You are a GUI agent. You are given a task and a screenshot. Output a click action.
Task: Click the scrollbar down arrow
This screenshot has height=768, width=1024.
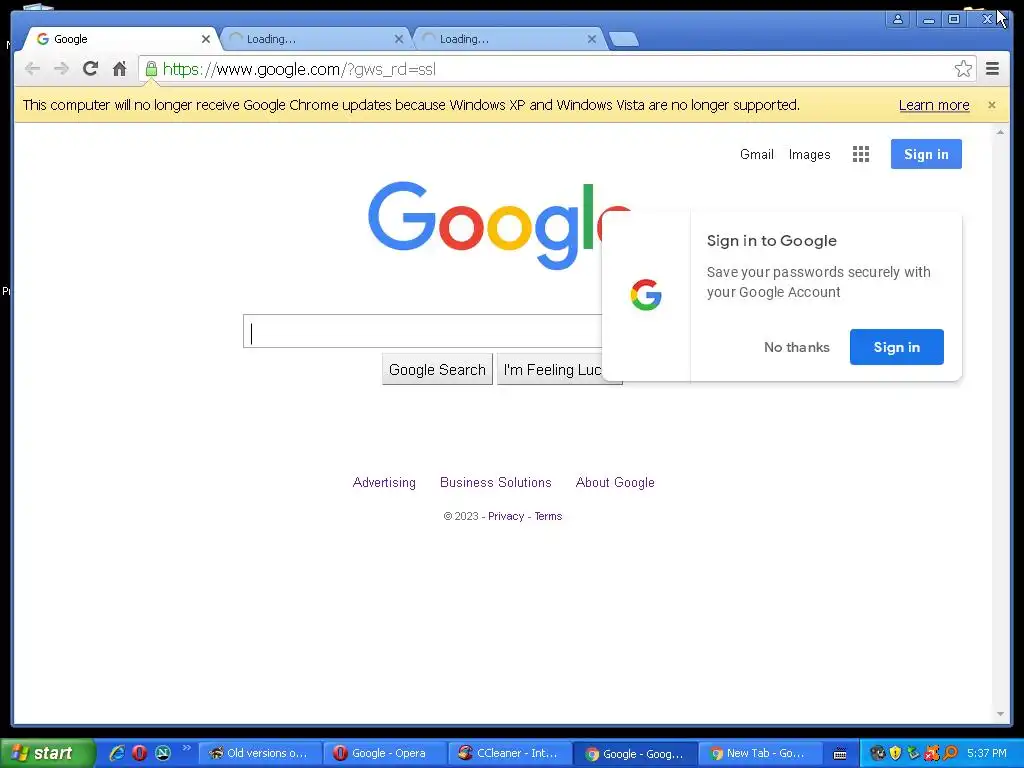pyautogui.click(x=1000, y=714)
